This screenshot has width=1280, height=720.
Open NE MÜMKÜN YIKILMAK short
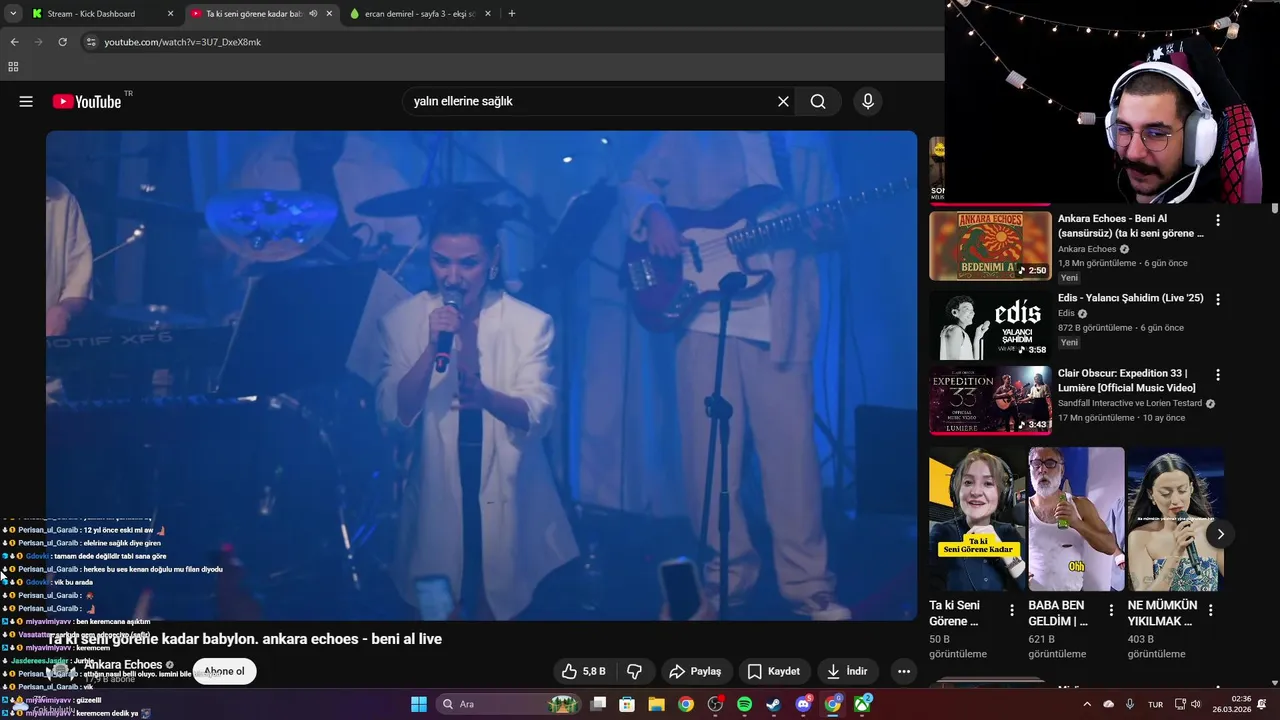(x=1175, y=519)
